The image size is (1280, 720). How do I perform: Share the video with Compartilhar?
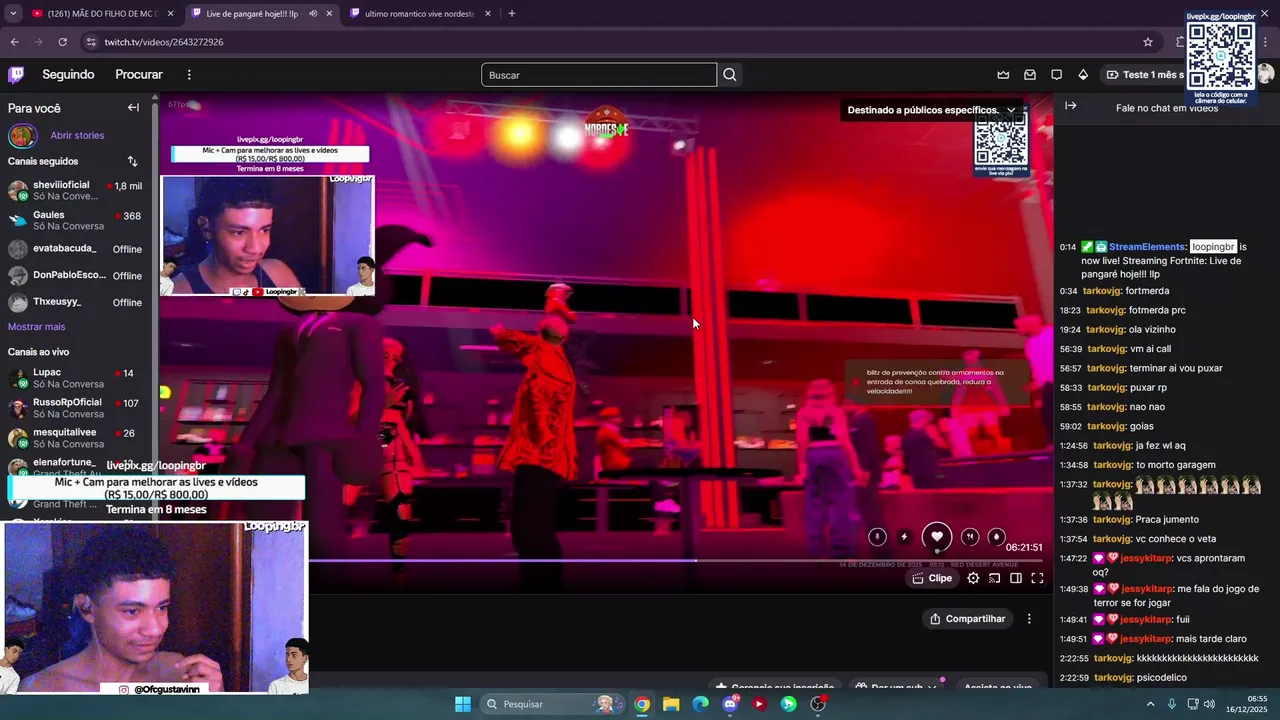967,619
